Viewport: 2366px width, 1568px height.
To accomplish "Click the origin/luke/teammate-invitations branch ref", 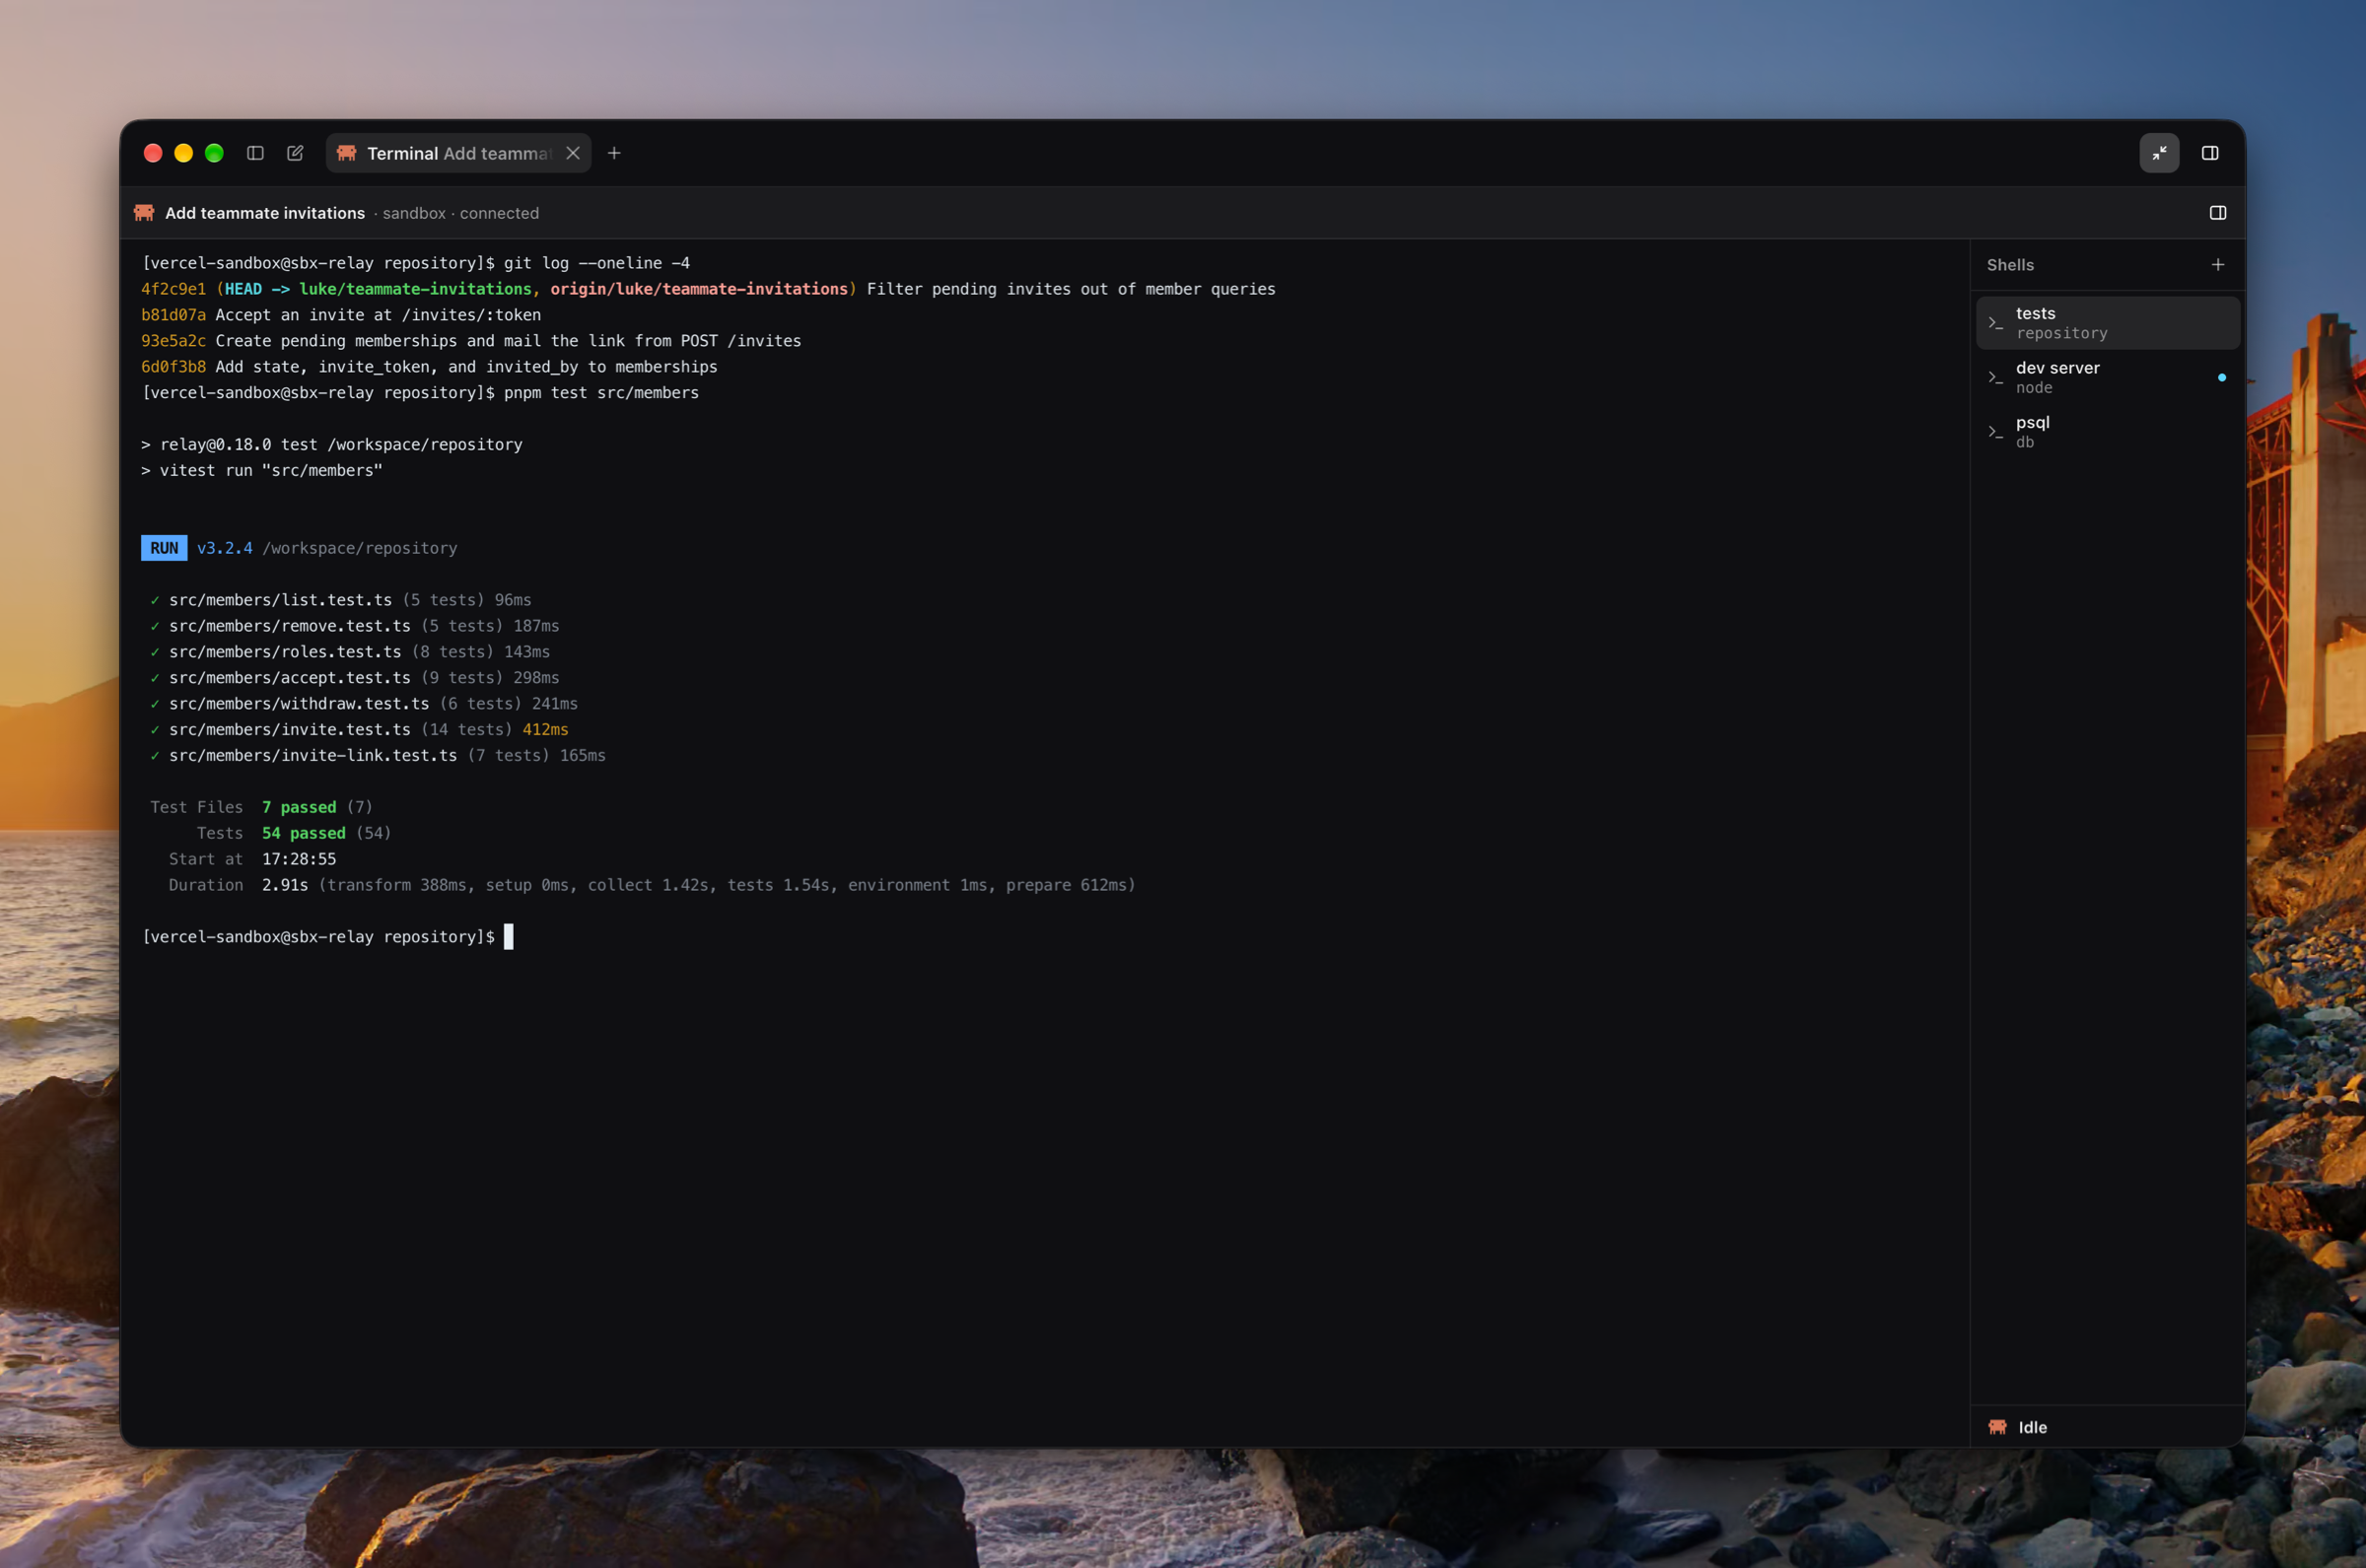I will [x=699, y=289].
